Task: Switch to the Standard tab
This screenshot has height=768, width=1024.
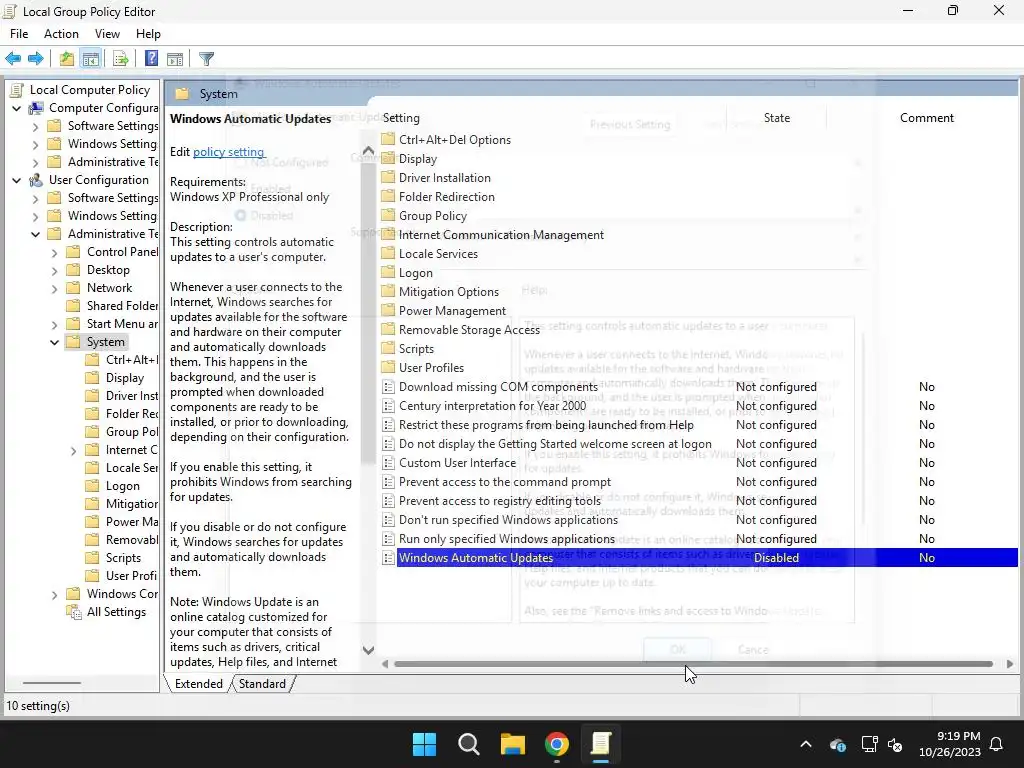Action: click(x=262, y=684)
